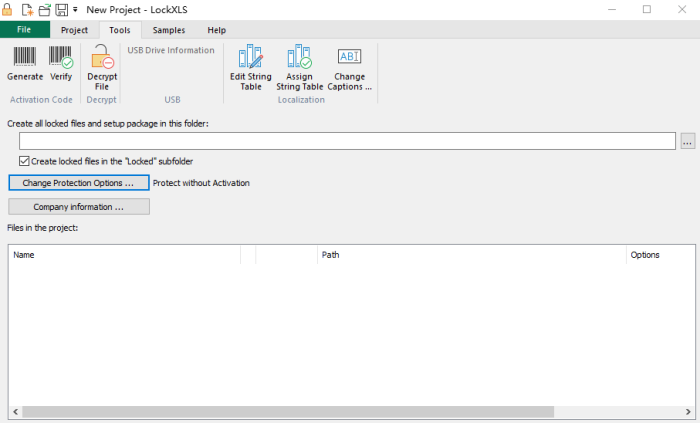This screenshot has width=700, height=423.
Task: Switch to the Samples tab
Action: click(x=169, y=30)
